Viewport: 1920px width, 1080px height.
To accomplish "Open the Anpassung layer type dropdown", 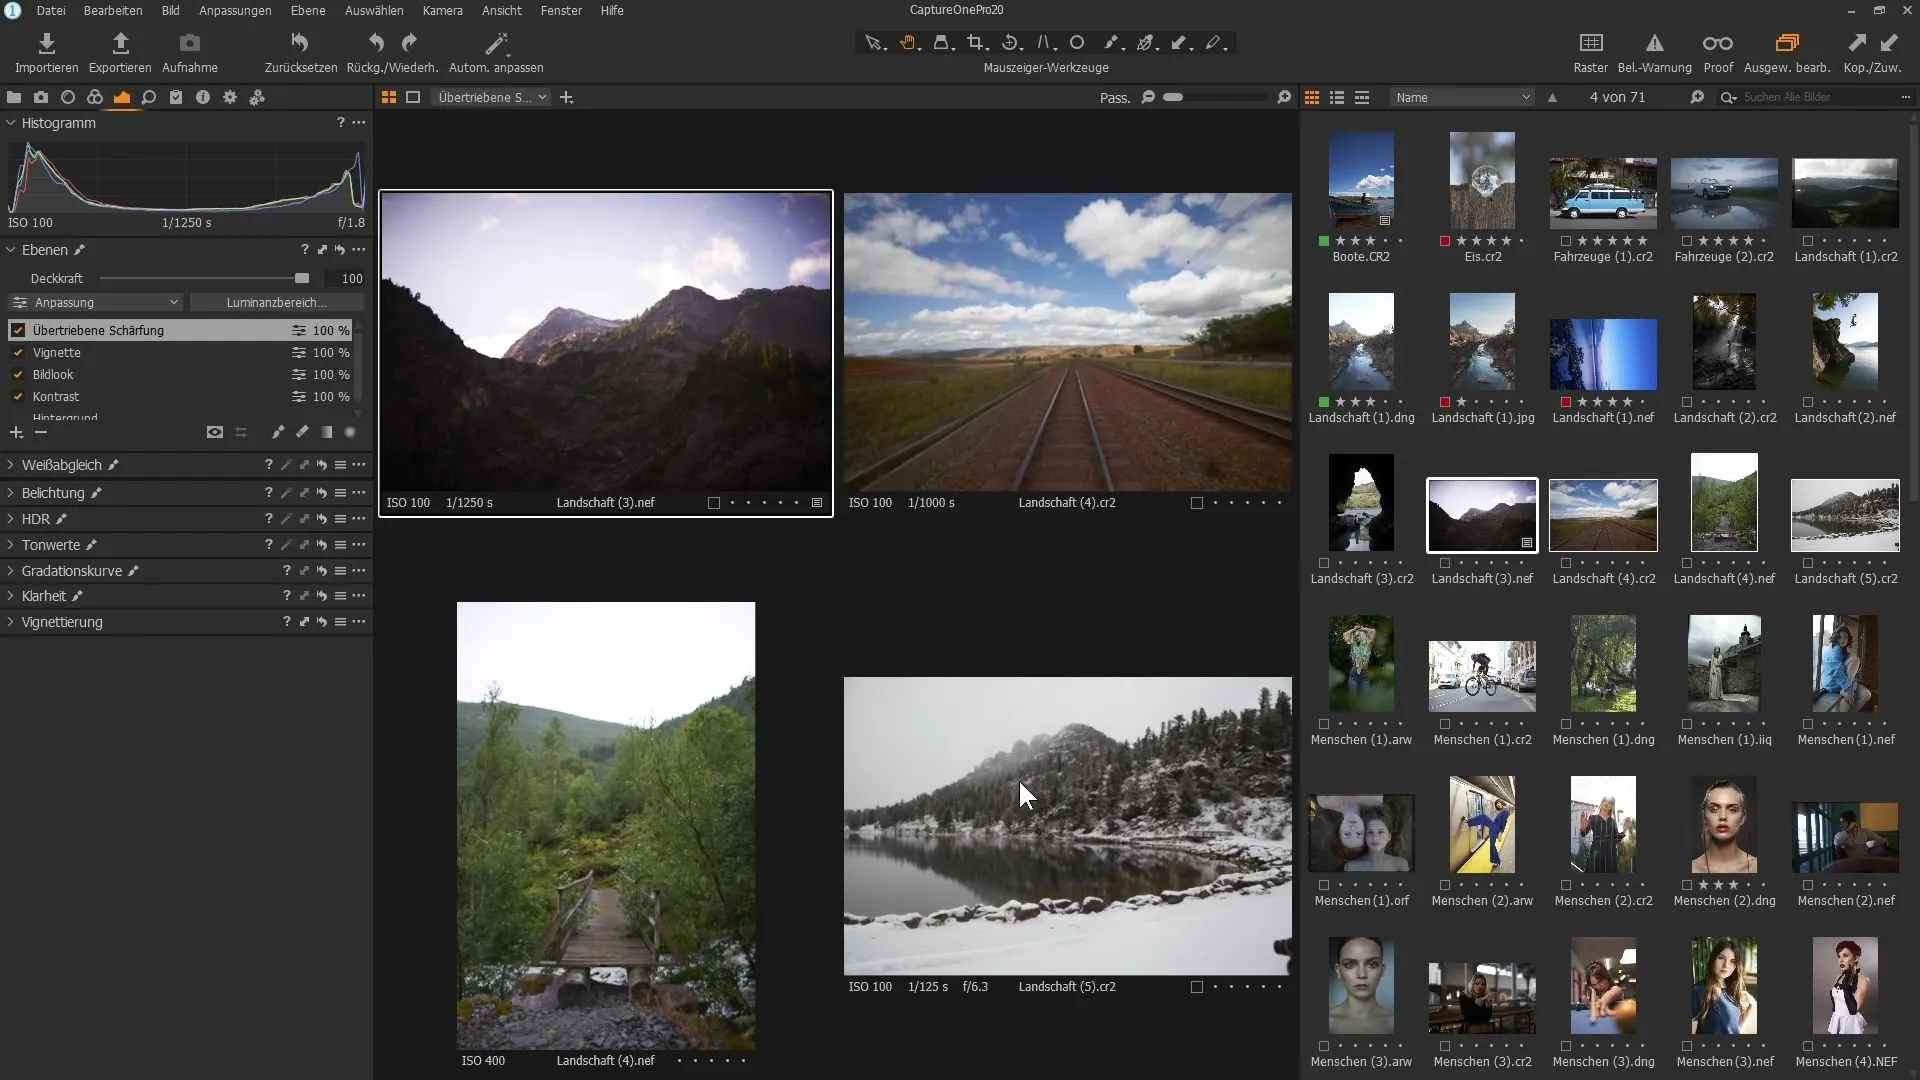I will coord(96,302).
